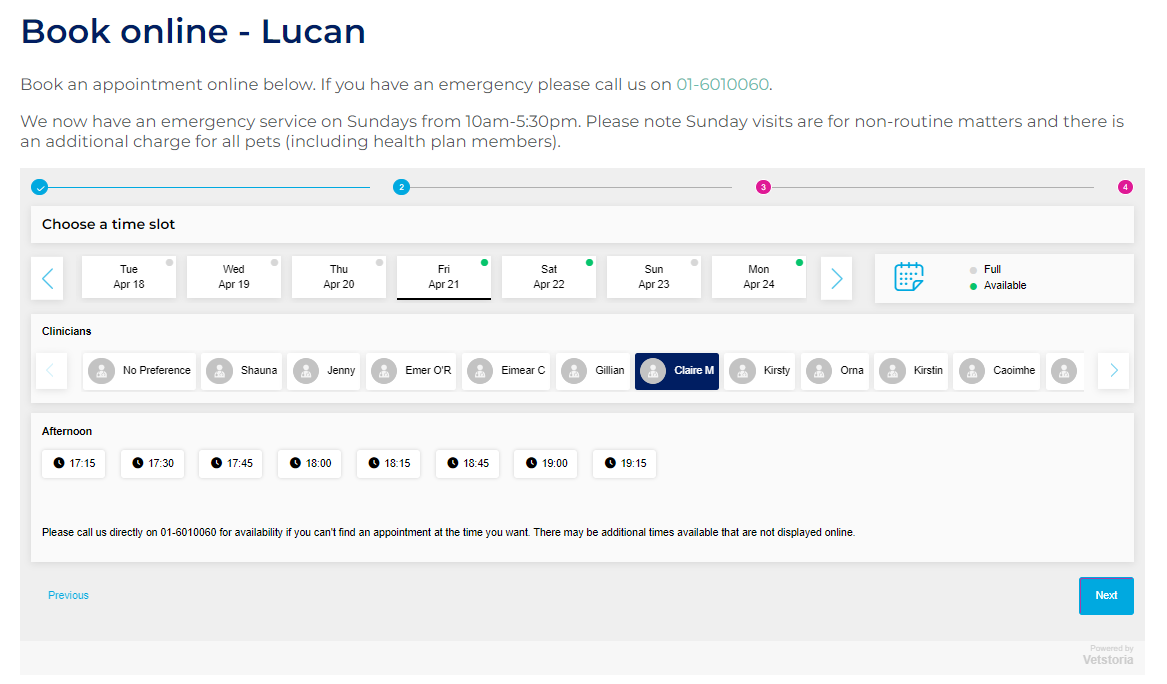Select the Sat Apr 22 date option
Viewport: 1167px width, 684px height.
click(548, 276)
